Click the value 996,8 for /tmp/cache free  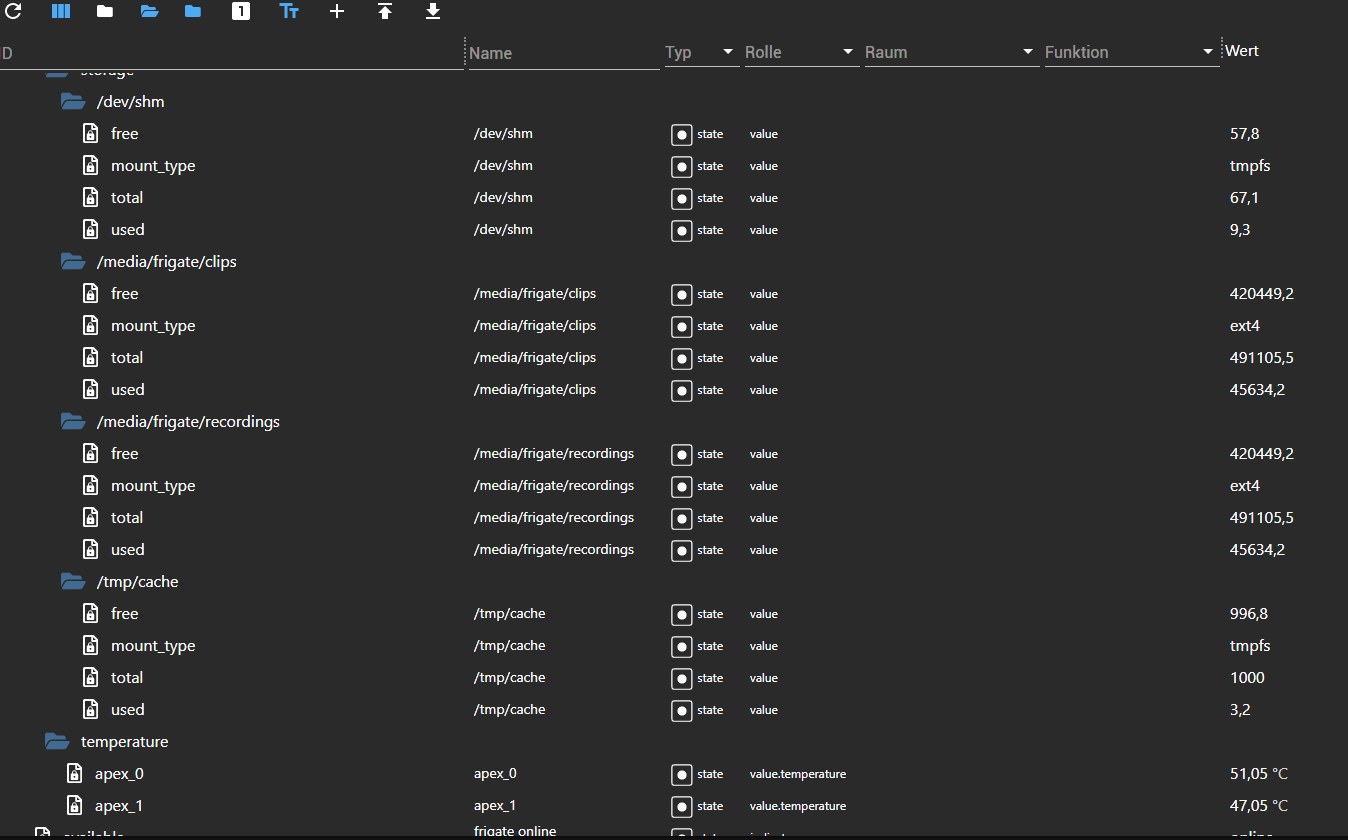click(x=1248, y=614)
